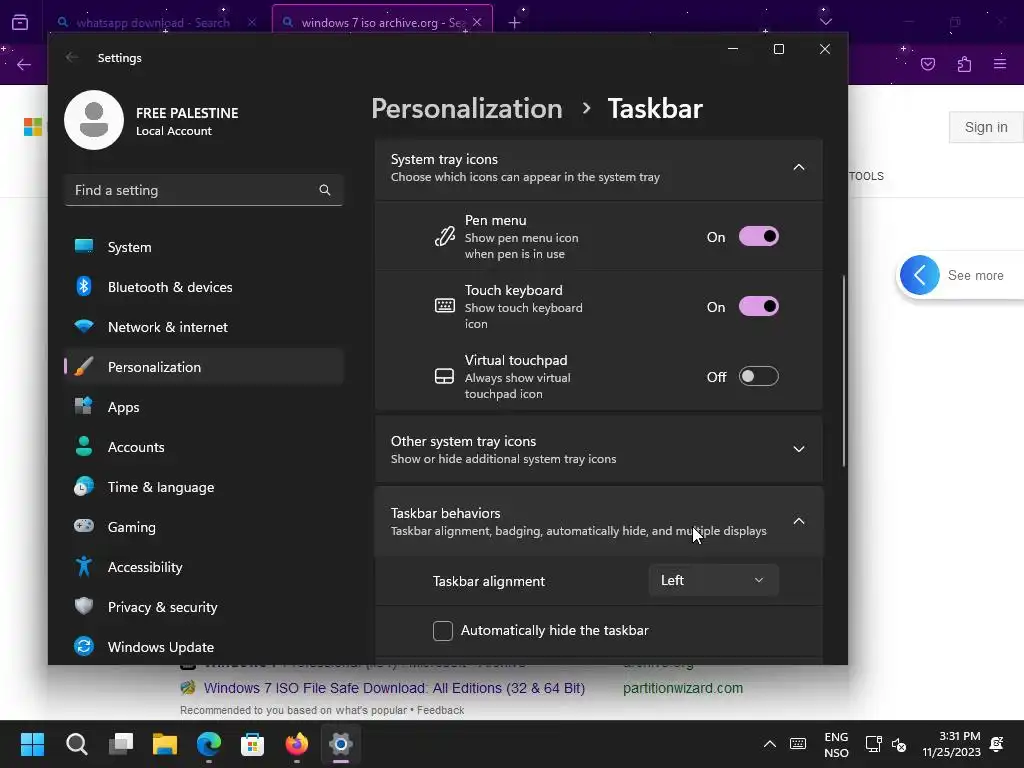Image resolution: width=1024 pixels, height=768 pixels.
Task: Expand Other system tray icons section
Action: [799, 449]
